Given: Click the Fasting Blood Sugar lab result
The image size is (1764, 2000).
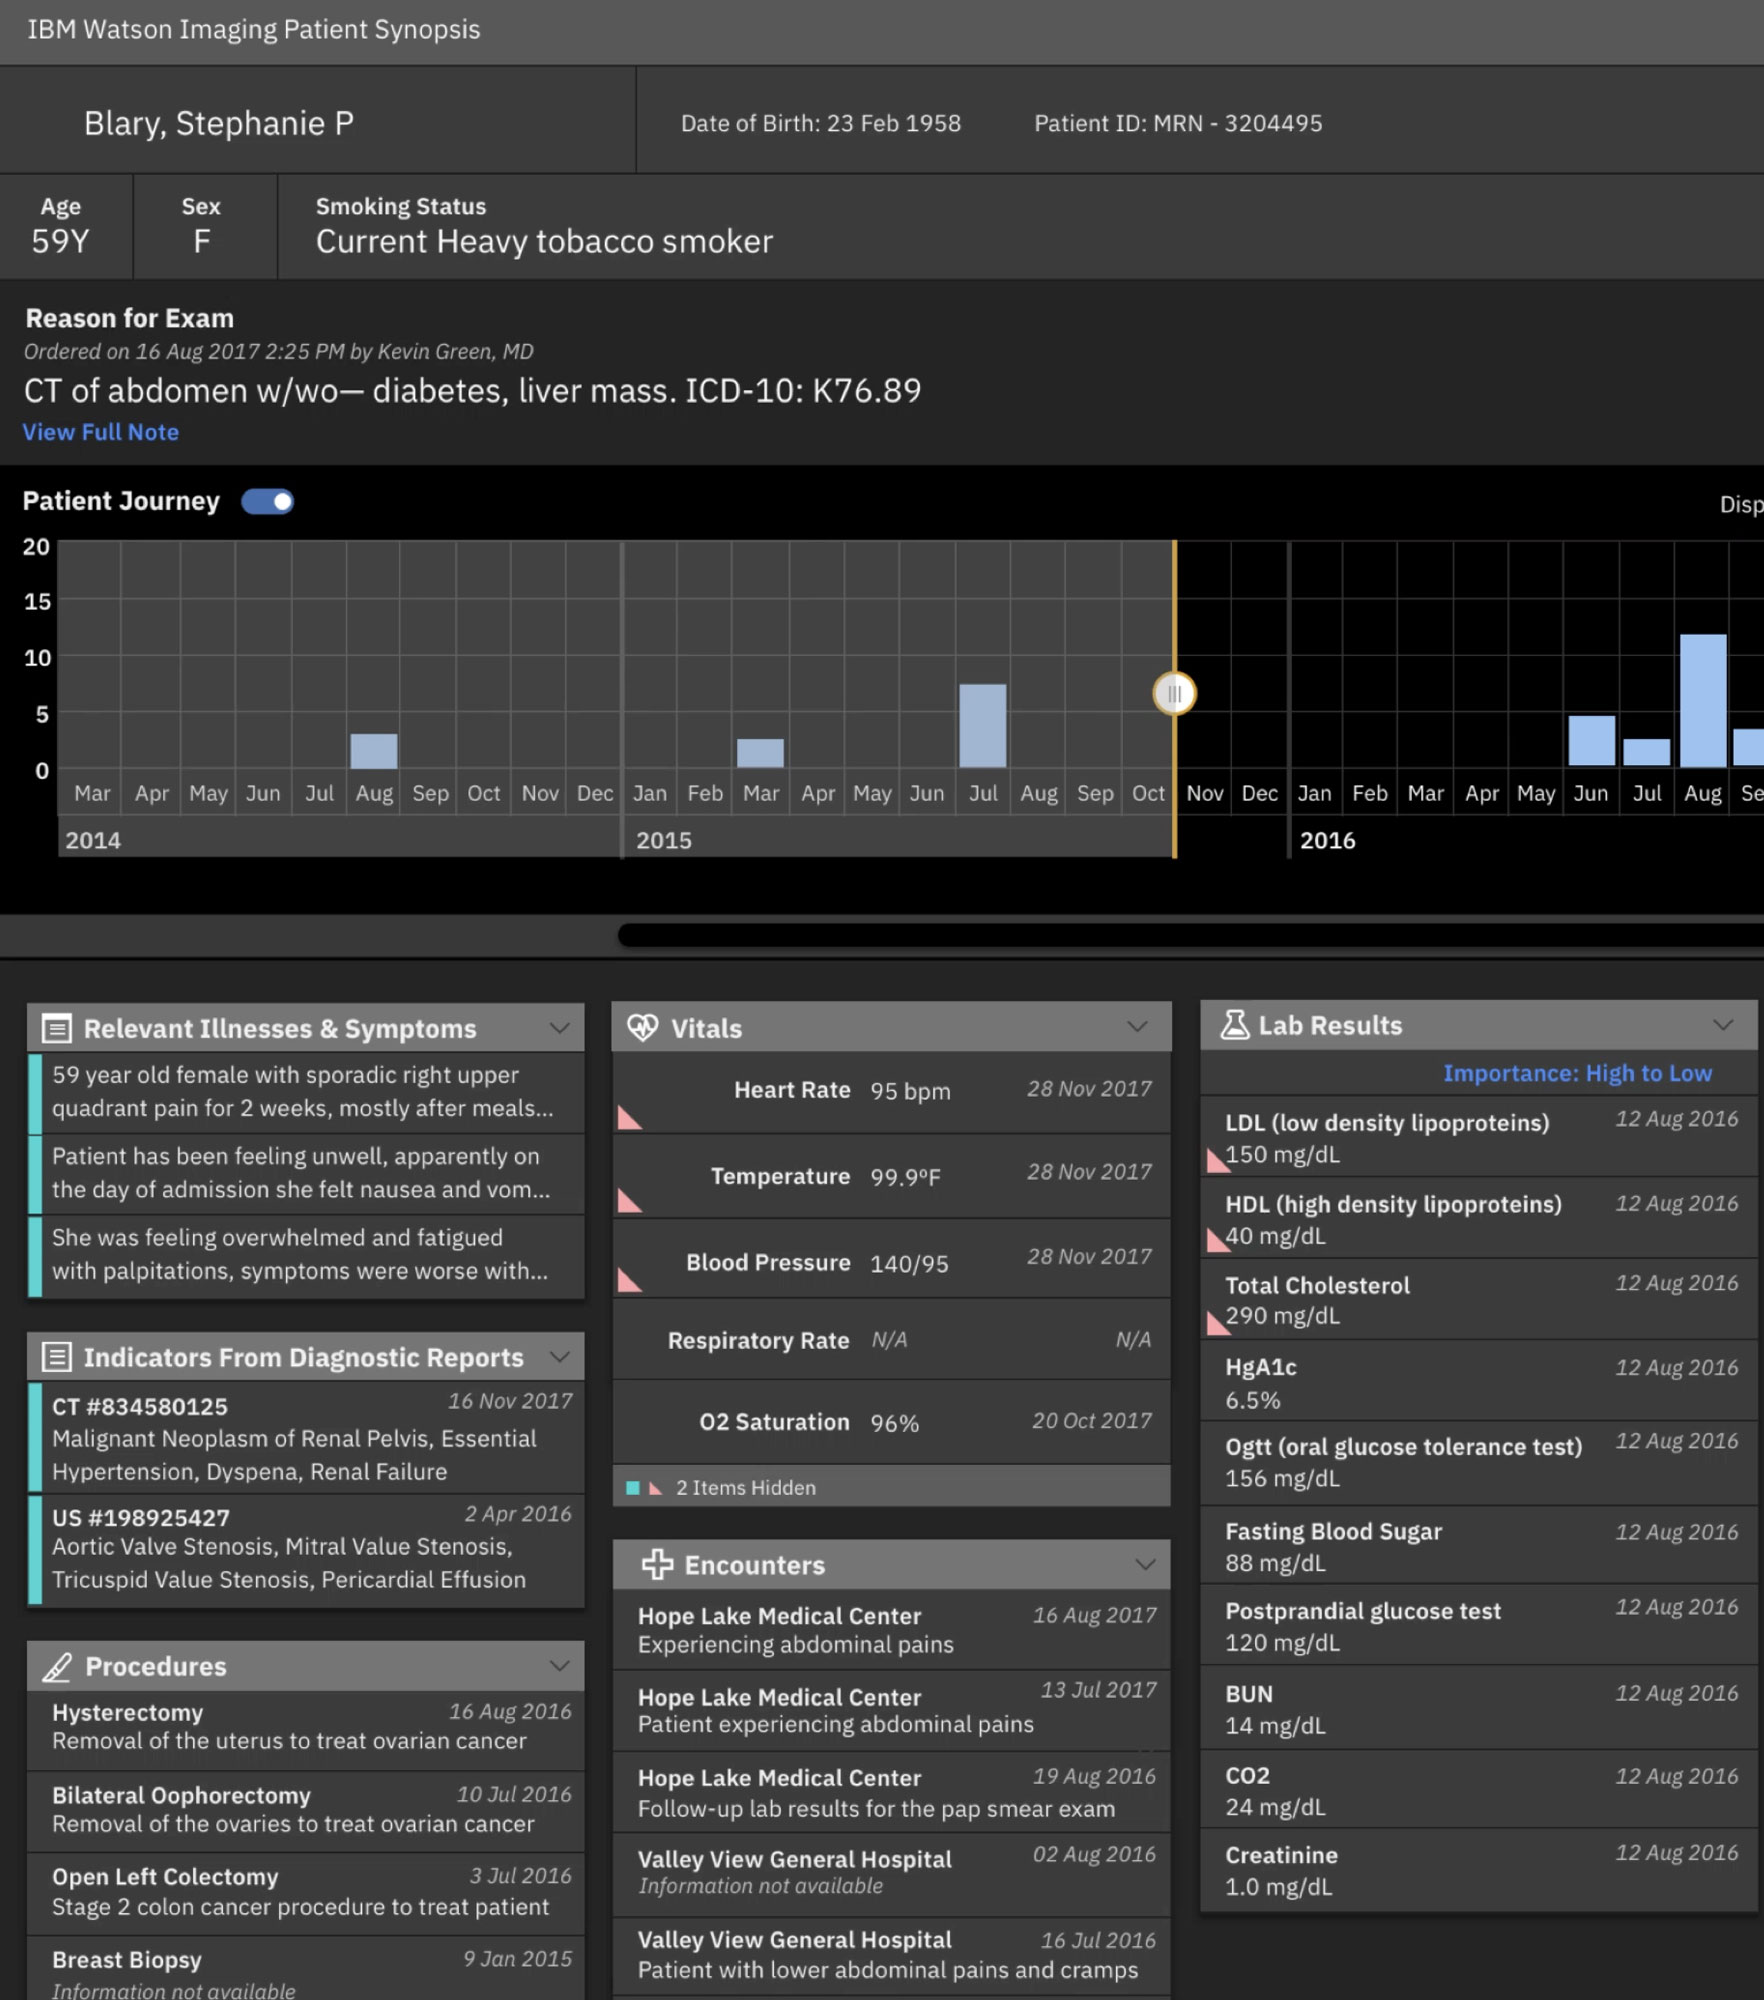Looking at the screenshot, I should (1478, 1546).
